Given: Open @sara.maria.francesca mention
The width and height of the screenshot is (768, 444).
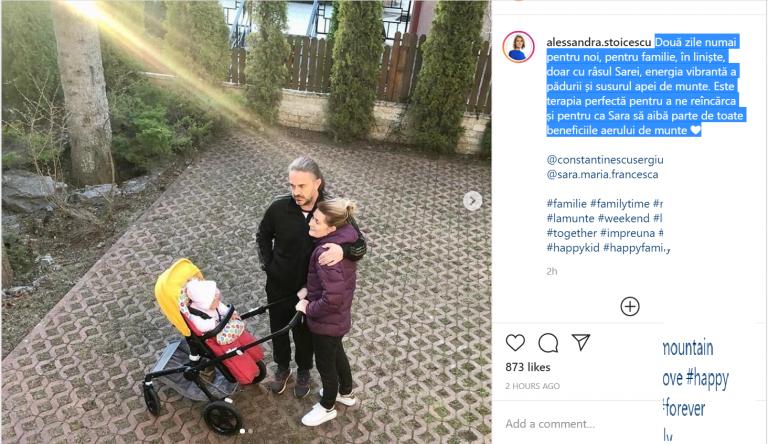Looking at the screenshot, I should click(602, 174).
